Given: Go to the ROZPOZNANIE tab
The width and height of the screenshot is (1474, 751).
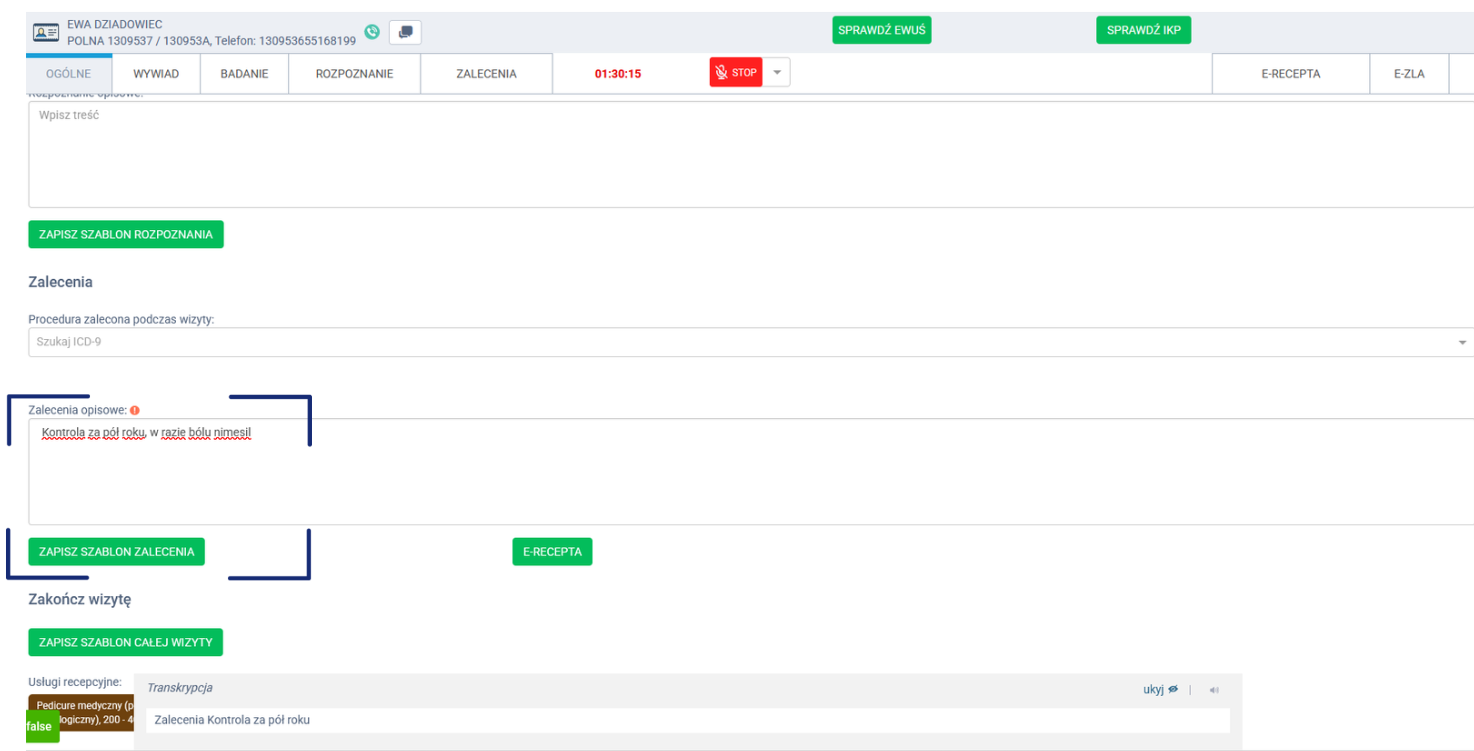Looking at the screenshot, I should pyautogui.click(x=354, y=74).
